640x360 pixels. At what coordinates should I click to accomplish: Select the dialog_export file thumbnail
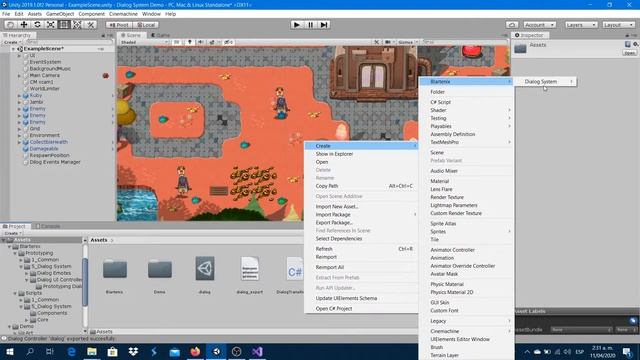[x=250, y=268]
